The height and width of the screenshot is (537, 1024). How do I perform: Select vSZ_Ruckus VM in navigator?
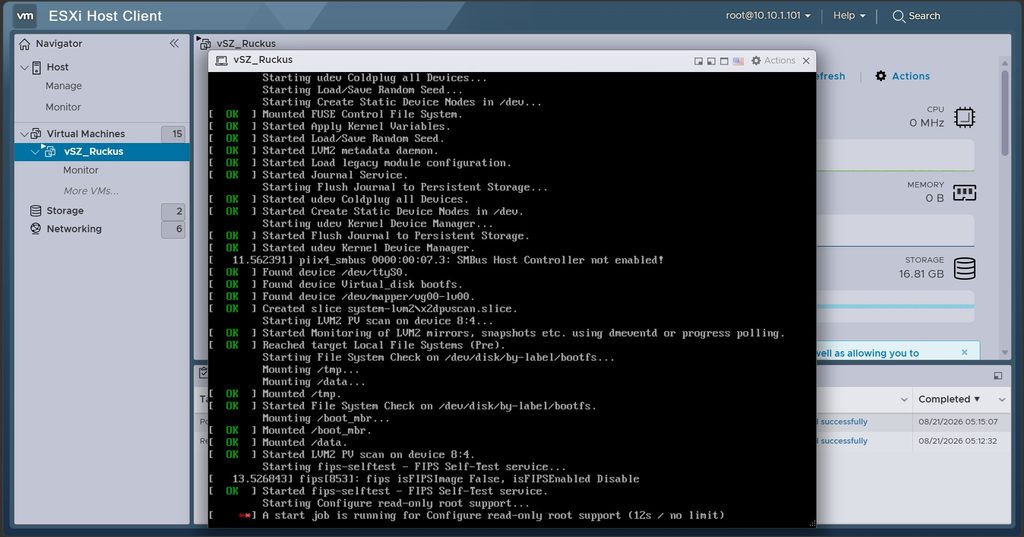pyautogui.click(x=93, y=151)
